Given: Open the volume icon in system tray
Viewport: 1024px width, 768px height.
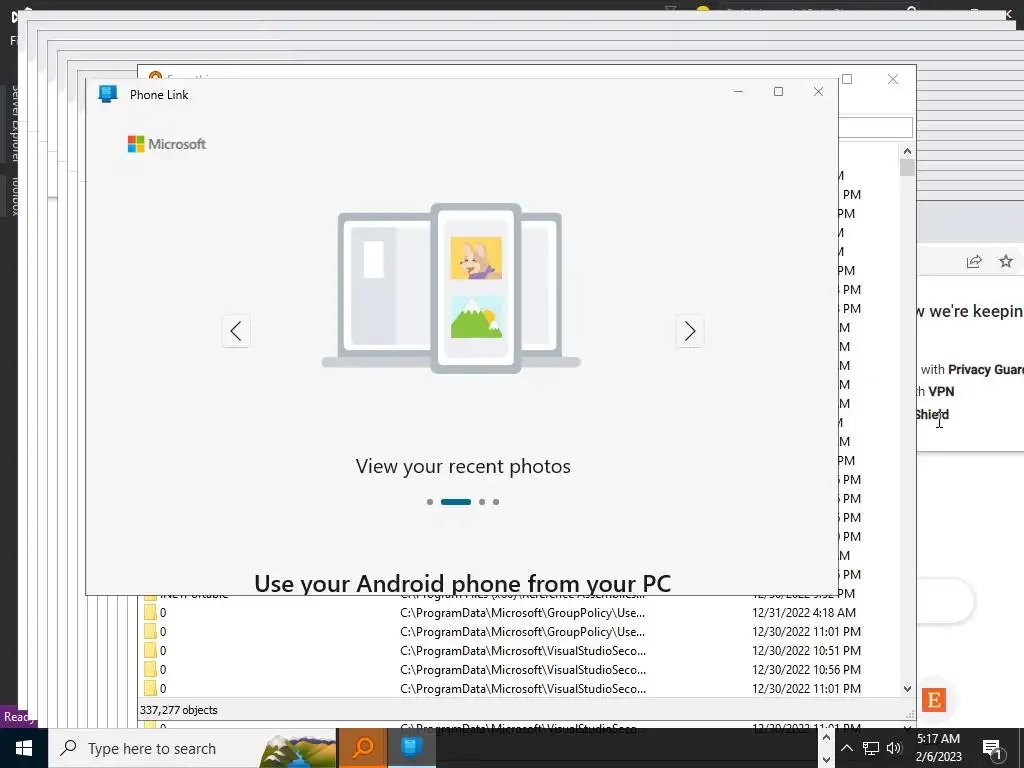Looking at the screenshot, I should [x=894, y=748].
